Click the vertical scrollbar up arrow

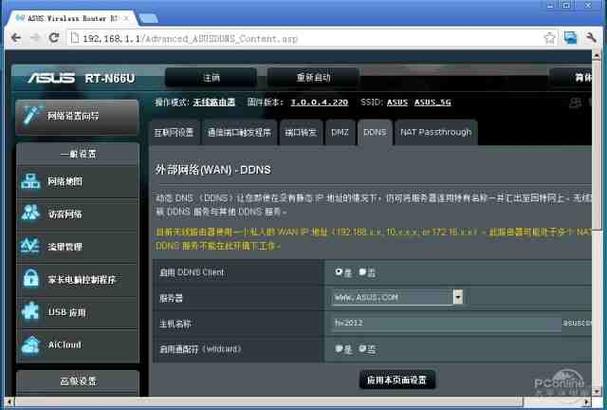point(597,55)
